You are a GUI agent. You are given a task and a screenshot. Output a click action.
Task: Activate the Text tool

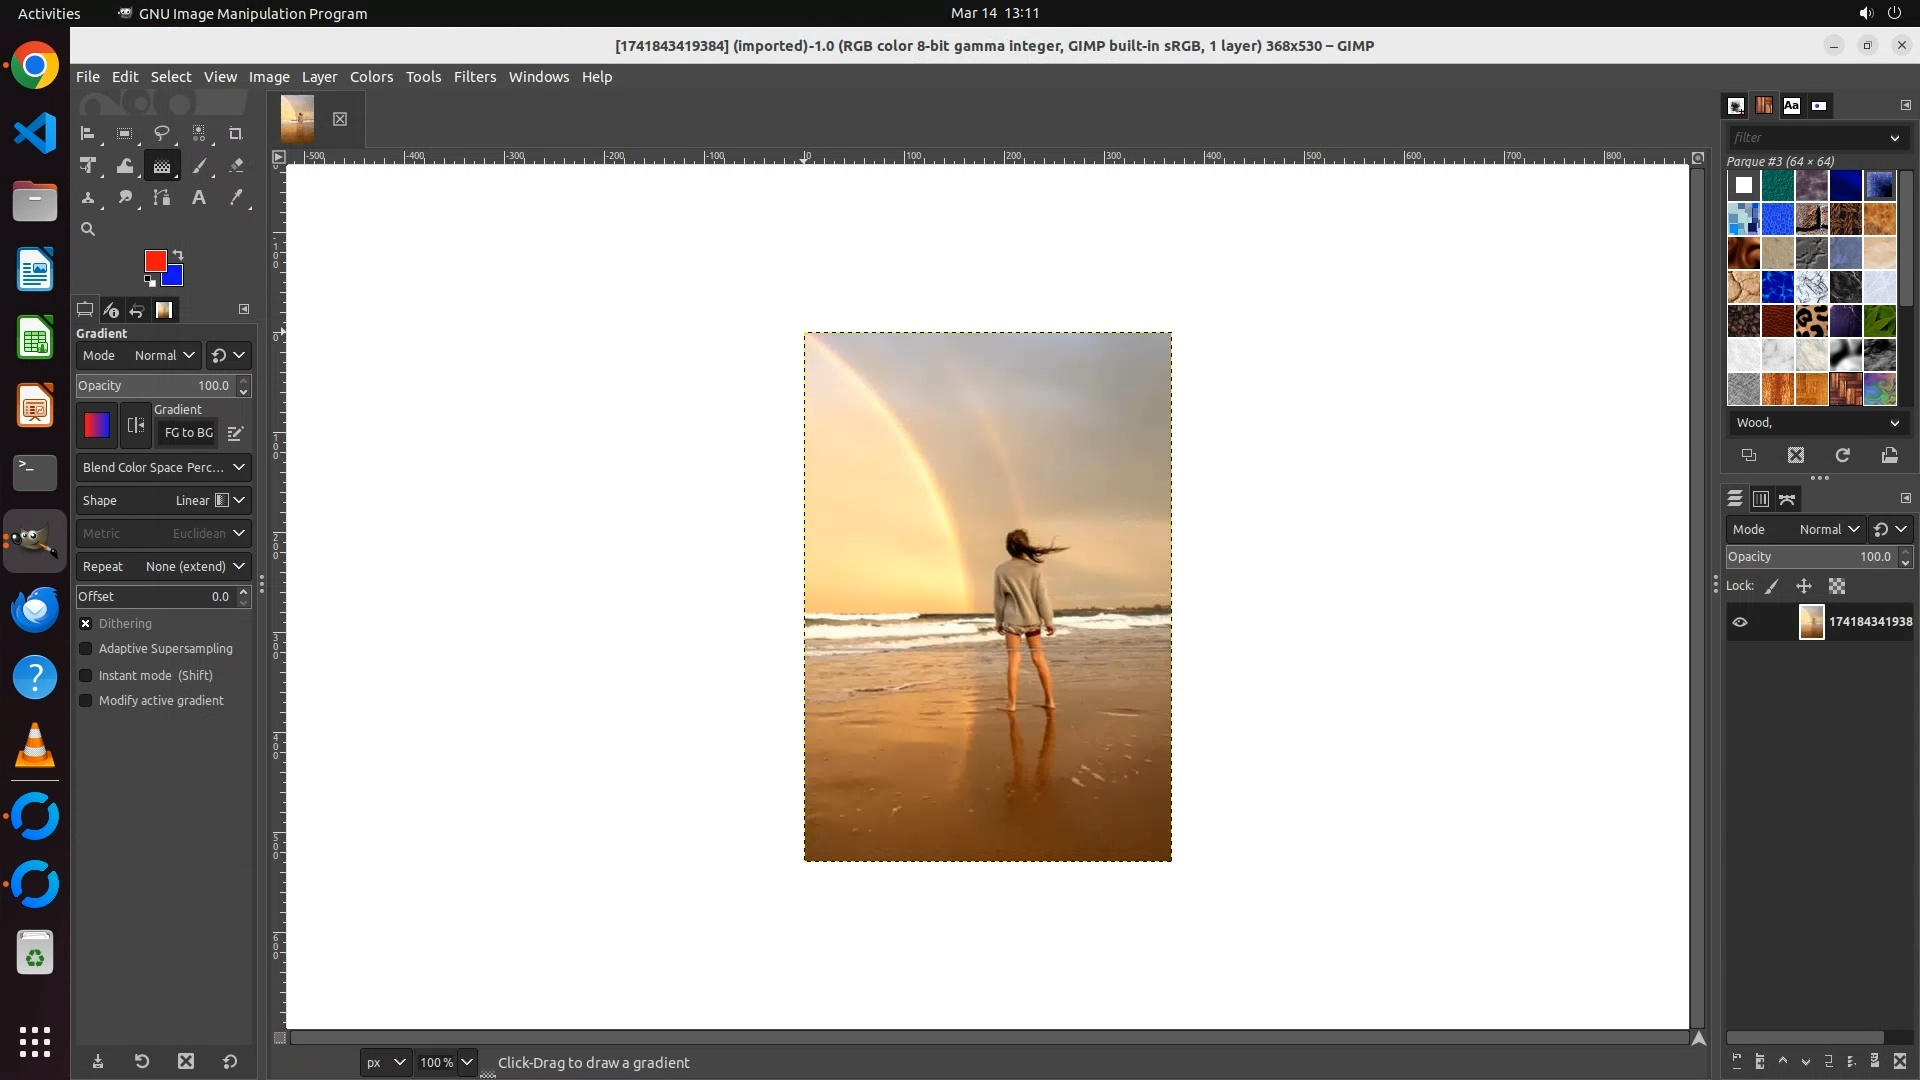[x=199, y=198]
